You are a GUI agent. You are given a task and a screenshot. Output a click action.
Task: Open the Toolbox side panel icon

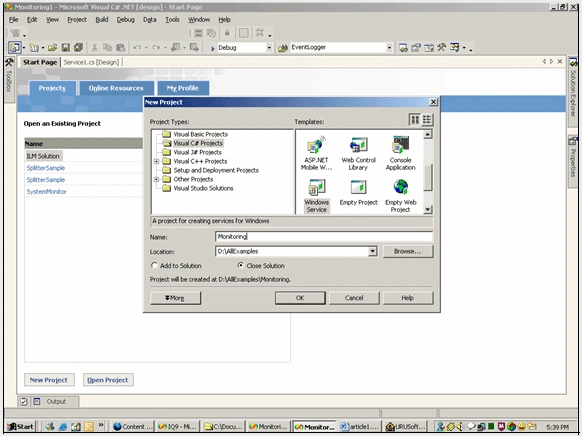[x=9, y=62]
